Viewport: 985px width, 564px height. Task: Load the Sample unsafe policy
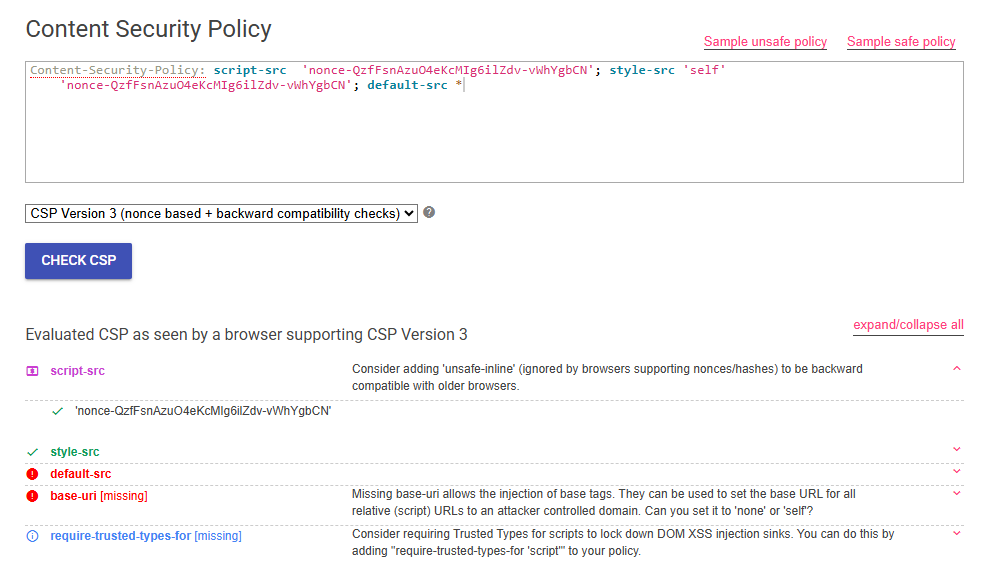click(765, 42)
